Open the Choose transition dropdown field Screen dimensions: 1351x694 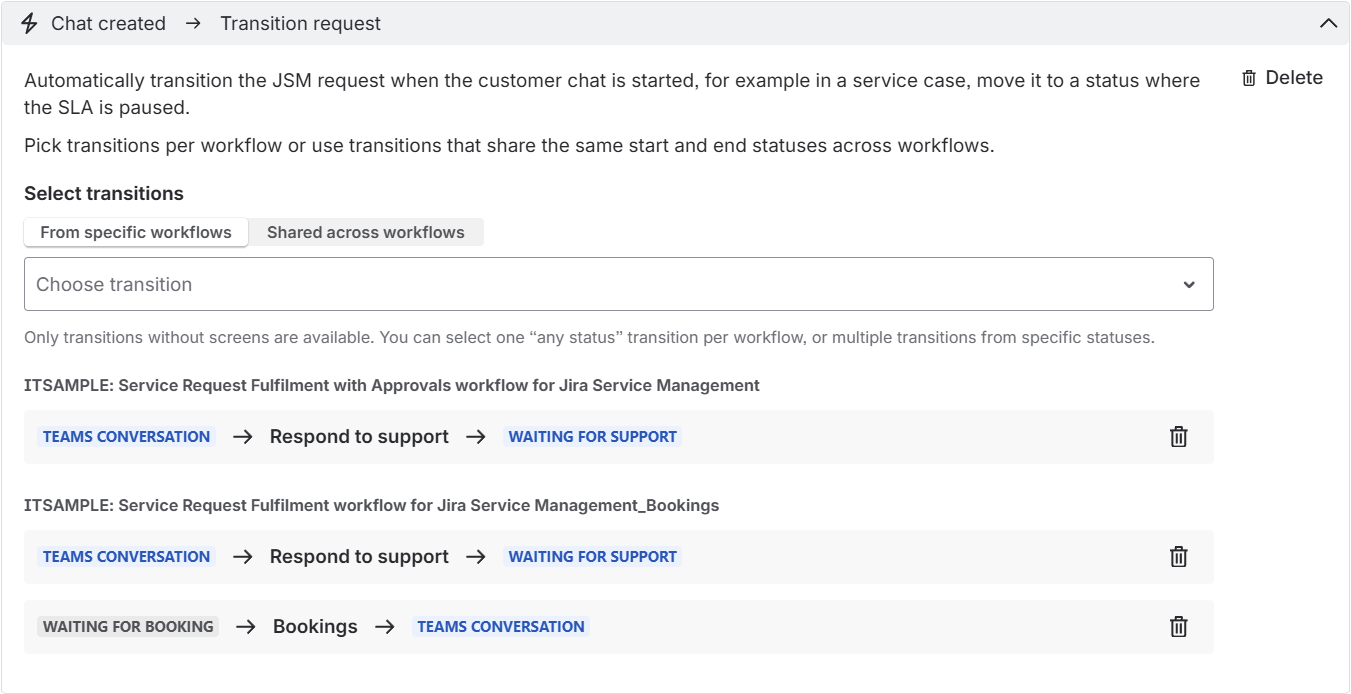point(600,284)
